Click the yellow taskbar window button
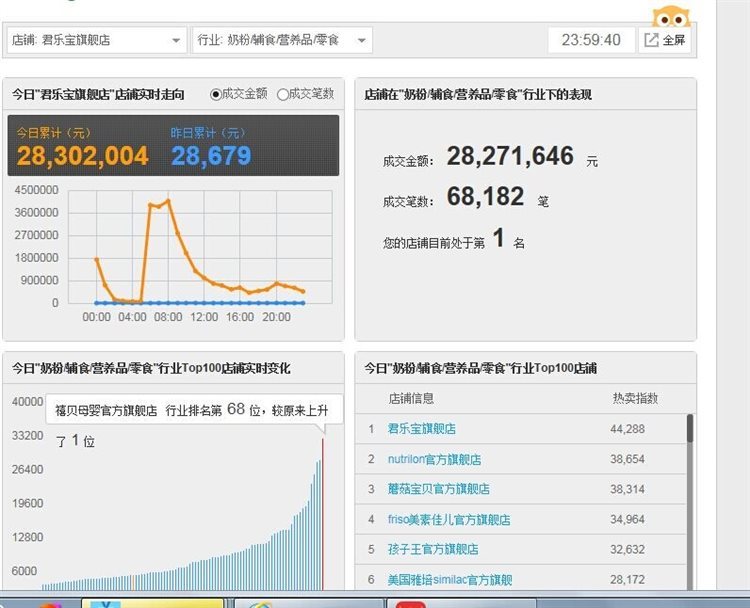The image size is (750, 608). pos(153,603)
